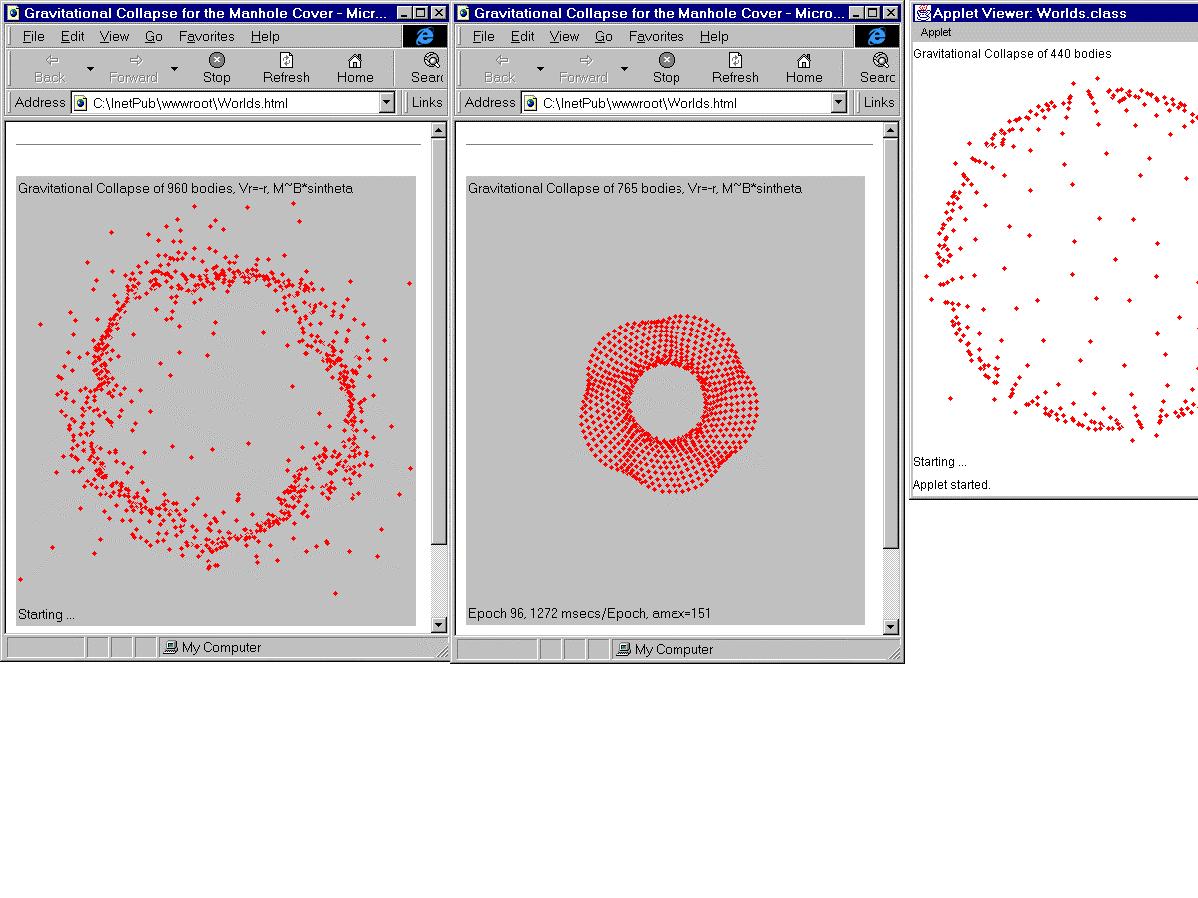Click Stop icon in left browser toolbar
Image resolution: width=1198 pixels, height=898 pixels.
[216, 61]
